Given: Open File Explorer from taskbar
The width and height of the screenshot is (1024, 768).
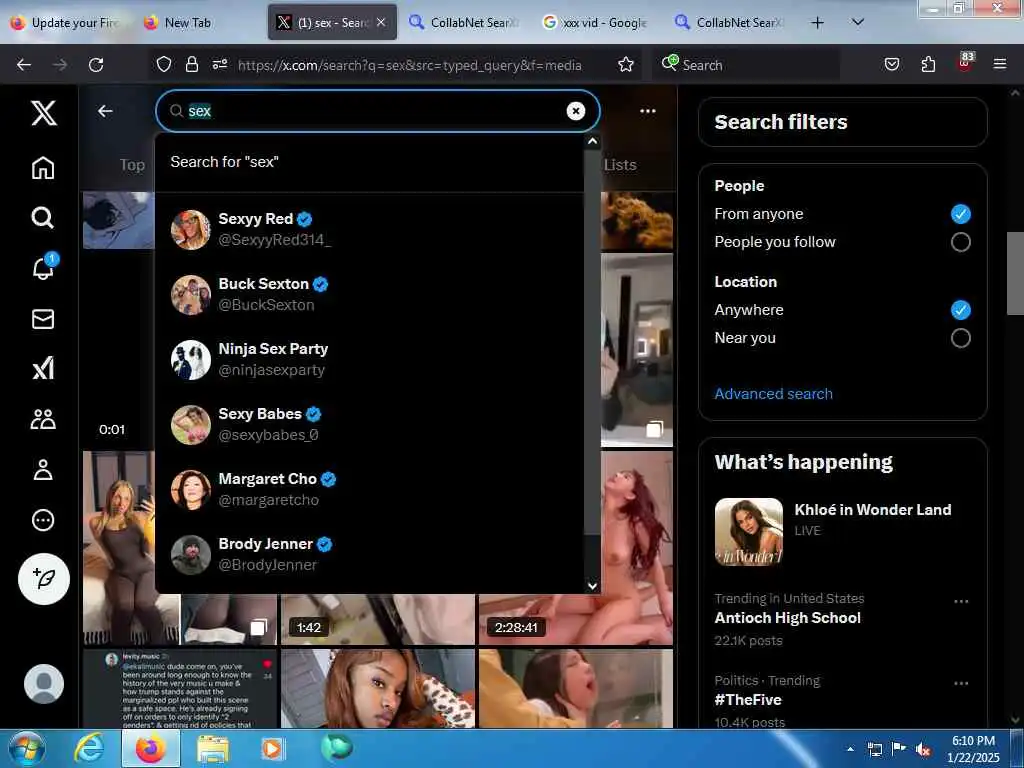Looking at the screenshot, I should [x=213, y=748].
